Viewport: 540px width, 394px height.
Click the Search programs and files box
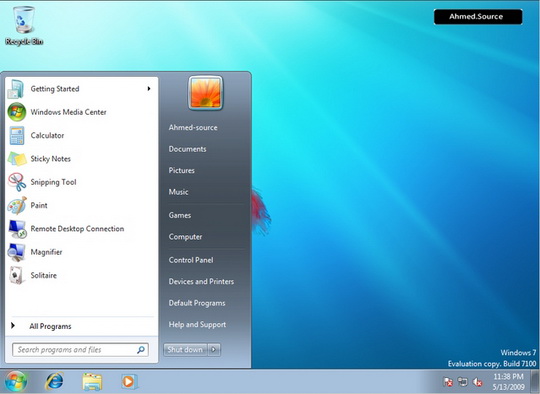pyautogui.click(x=81, y=350)
